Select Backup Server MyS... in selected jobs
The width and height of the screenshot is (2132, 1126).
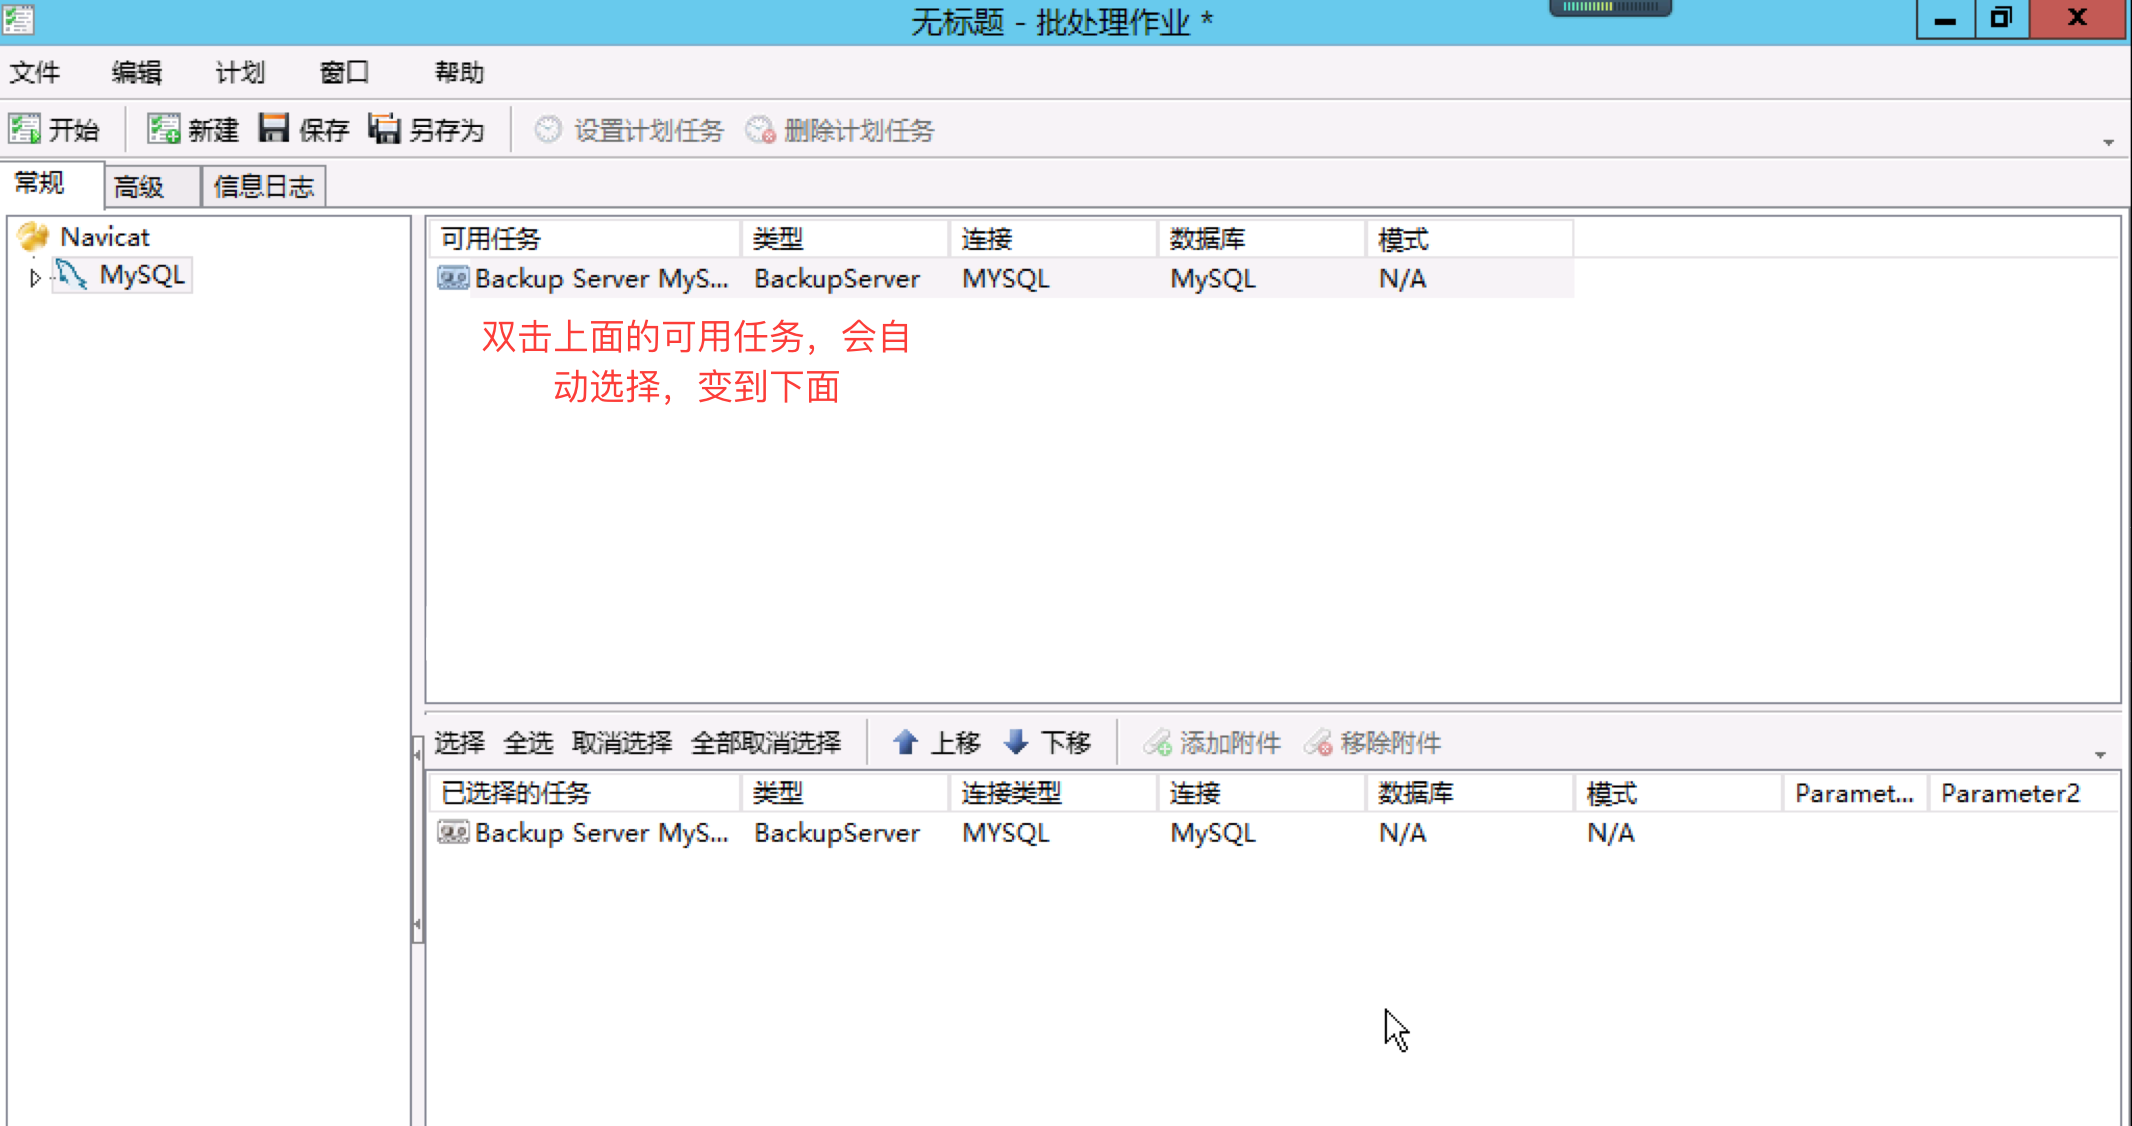(601, 833)
